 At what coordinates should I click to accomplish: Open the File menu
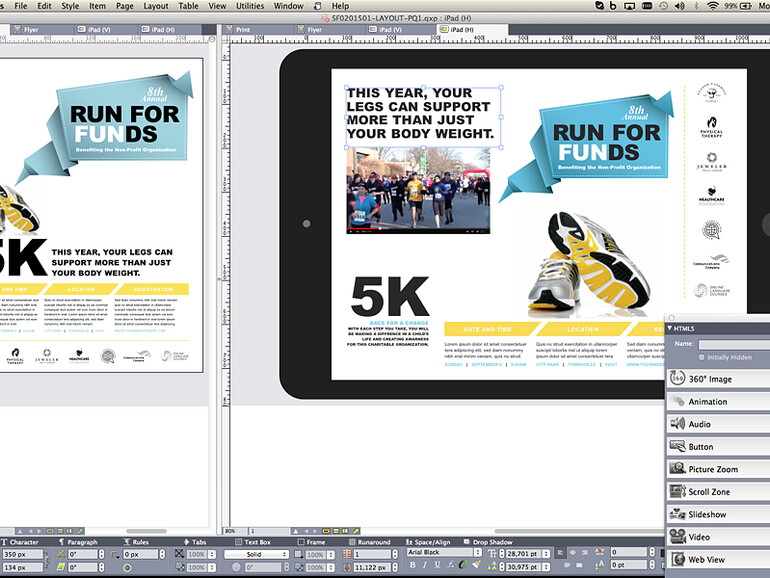coord(21,6)
